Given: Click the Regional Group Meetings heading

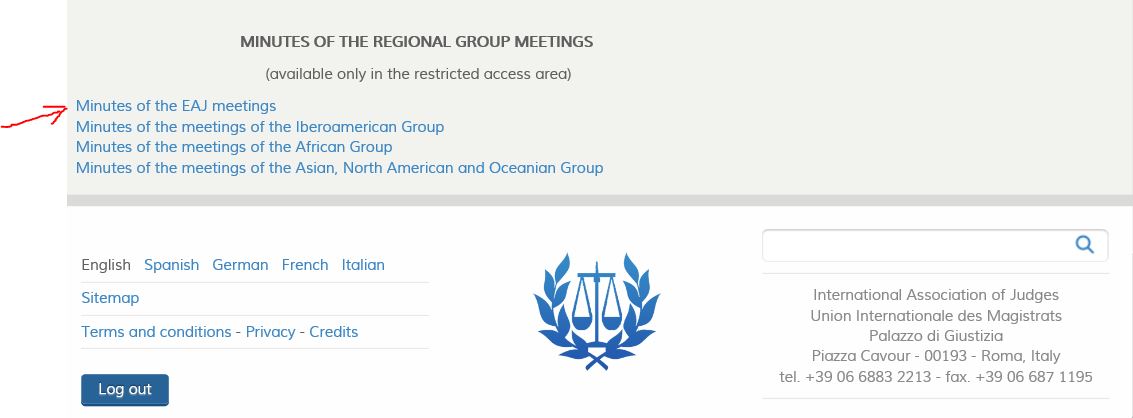Looking at the screenshot, I should (416, 42).
